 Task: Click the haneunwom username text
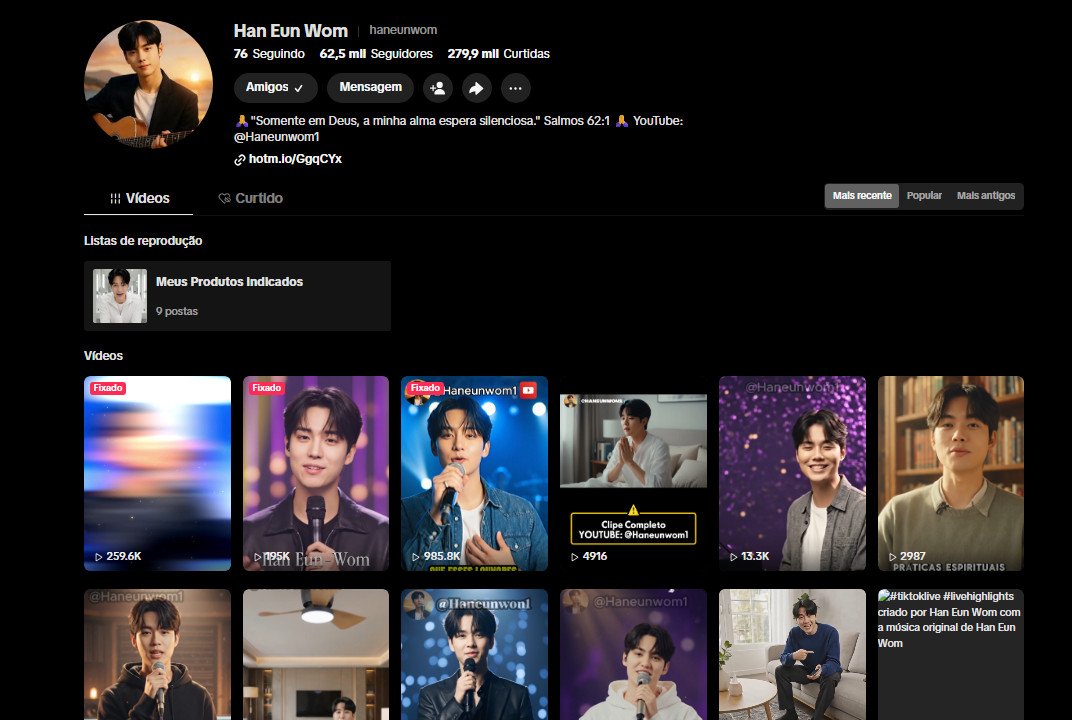(403, 30)
